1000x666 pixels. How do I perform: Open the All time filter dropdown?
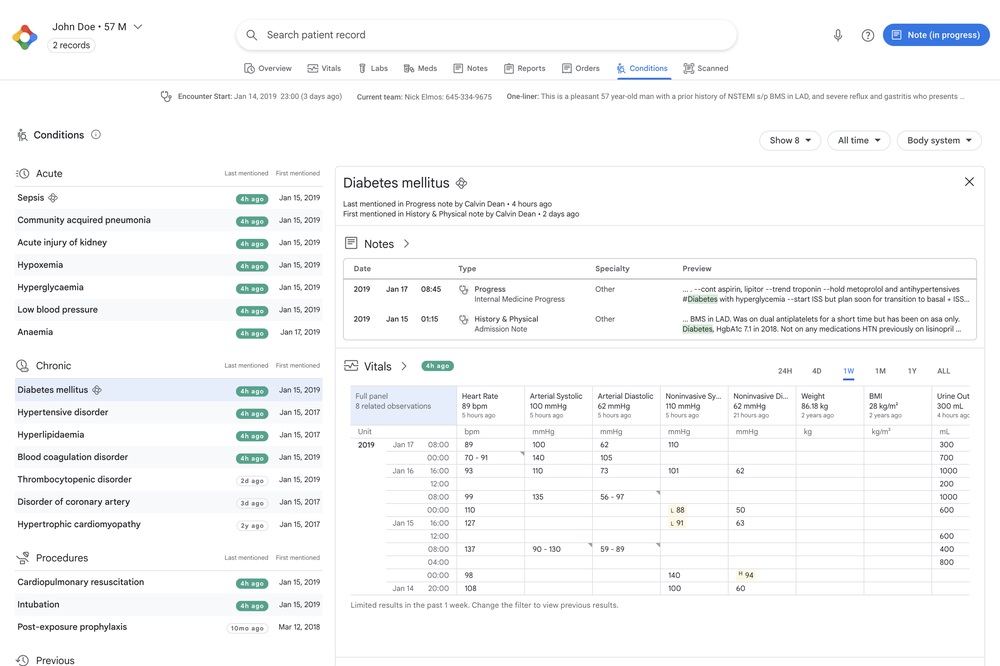tap(858, 141)
